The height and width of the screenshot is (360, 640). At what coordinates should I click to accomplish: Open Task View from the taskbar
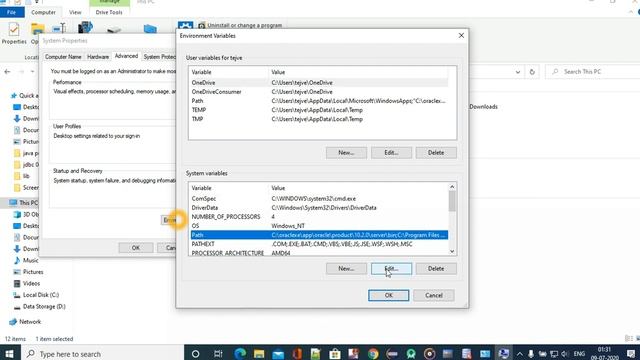click(218, 354)
